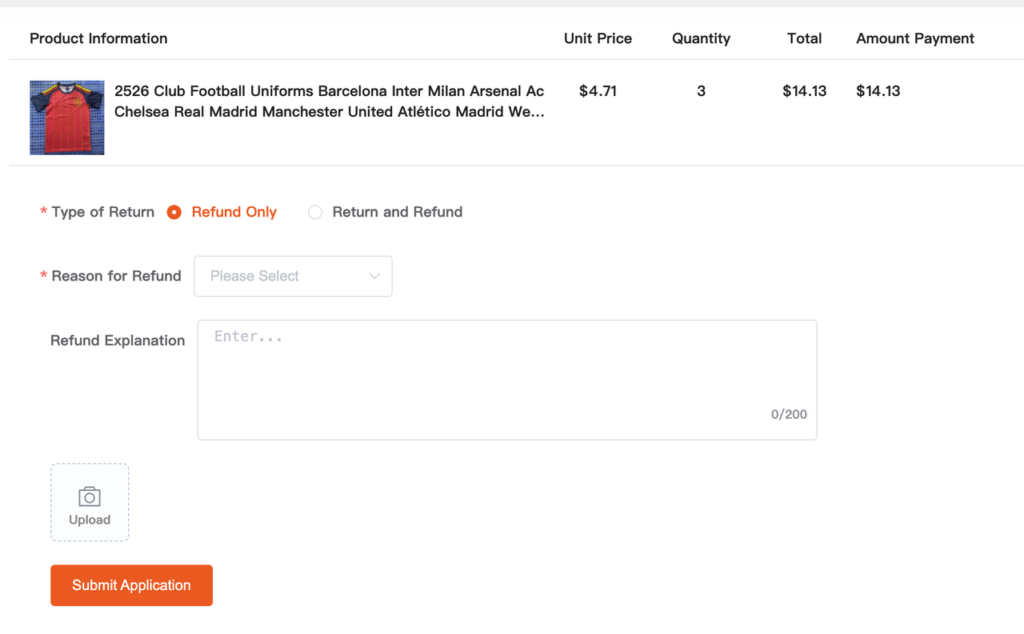Click the Quantity column header
This screenshot has width=1024, height=634.
(701, 39)
